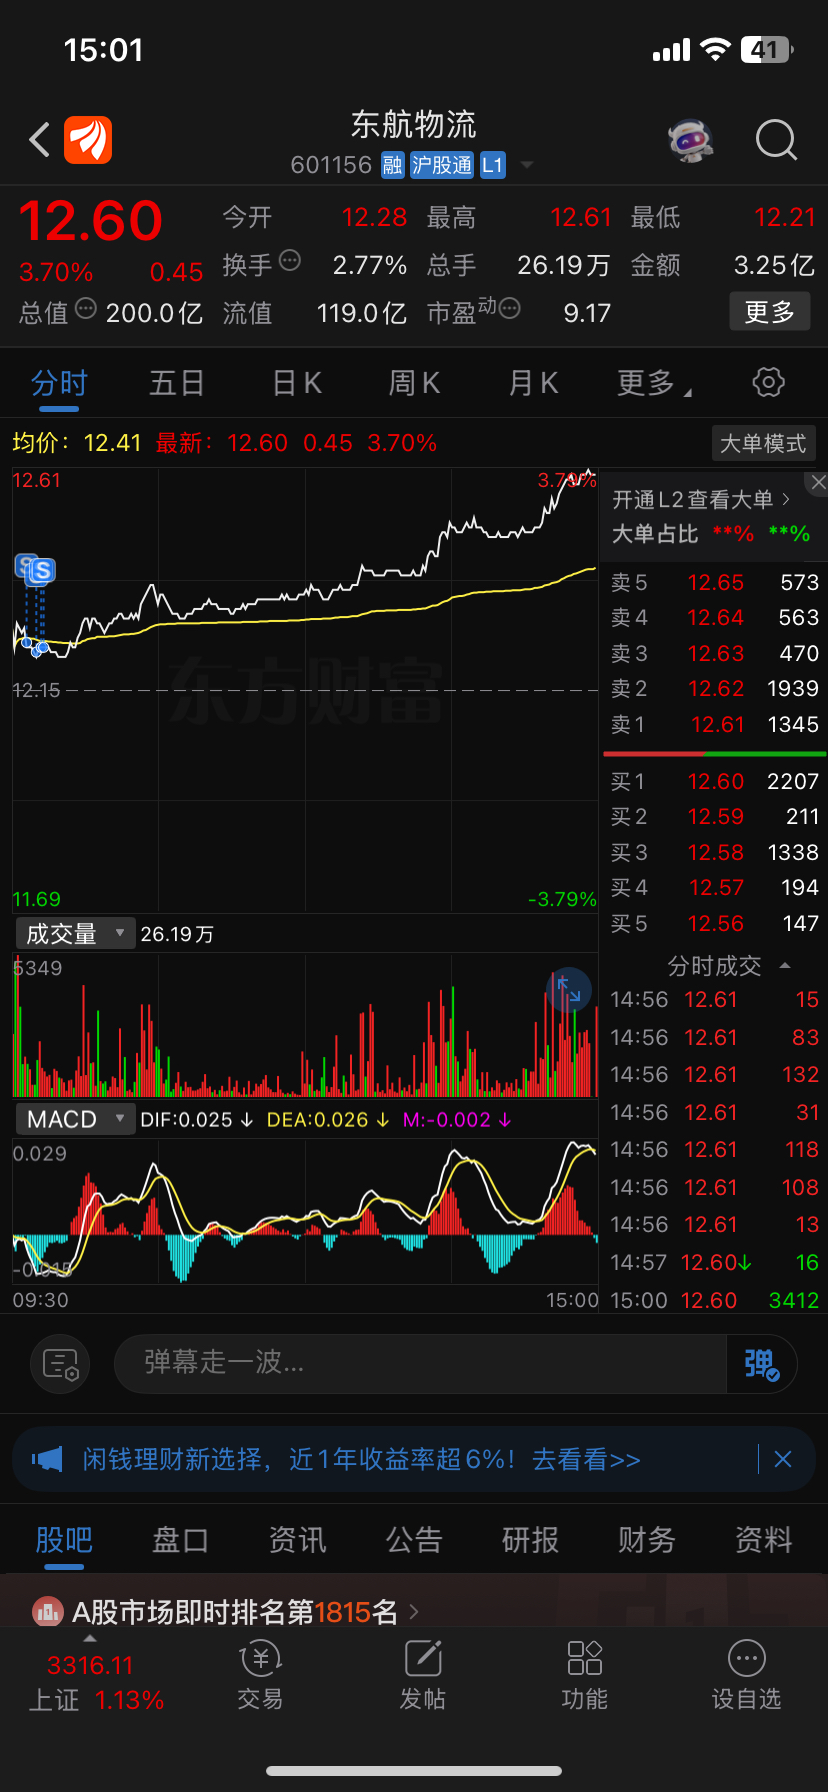828x1792 pixels.
Task: Tap the buy-sell ratio red-green bar
Action: point(715,754)
